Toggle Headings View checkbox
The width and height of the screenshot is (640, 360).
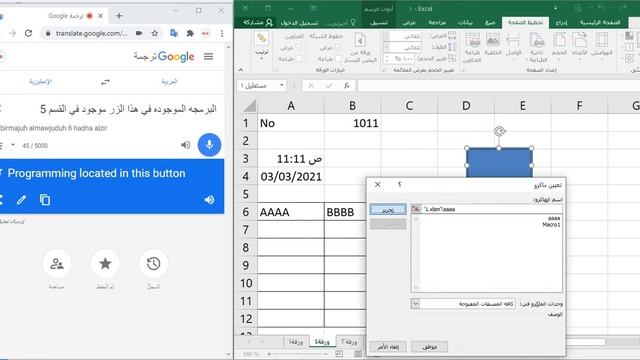(x=299, y=48)
